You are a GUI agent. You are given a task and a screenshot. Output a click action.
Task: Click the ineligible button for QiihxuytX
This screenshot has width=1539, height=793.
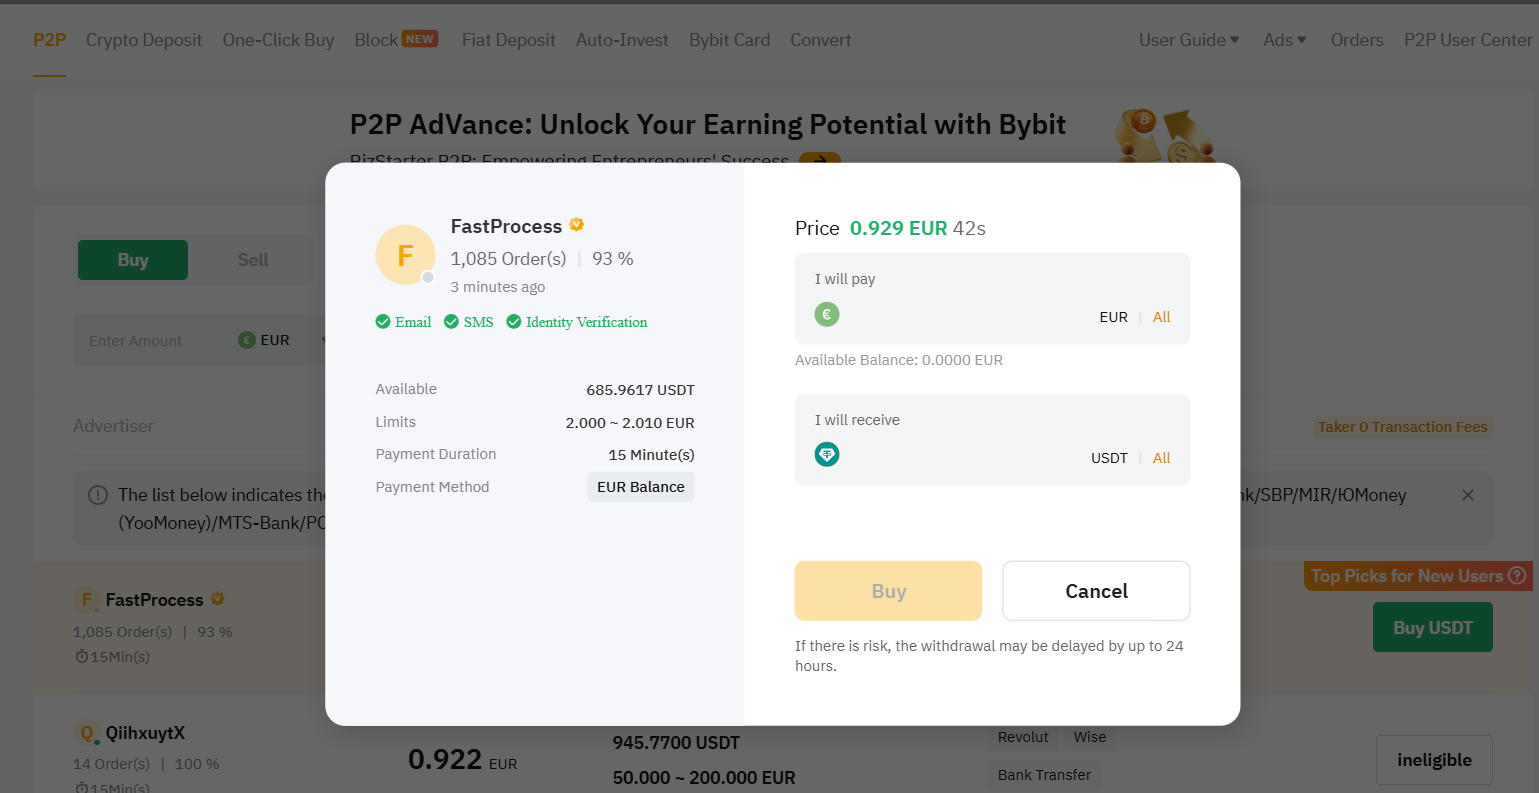click(1434, 760)
